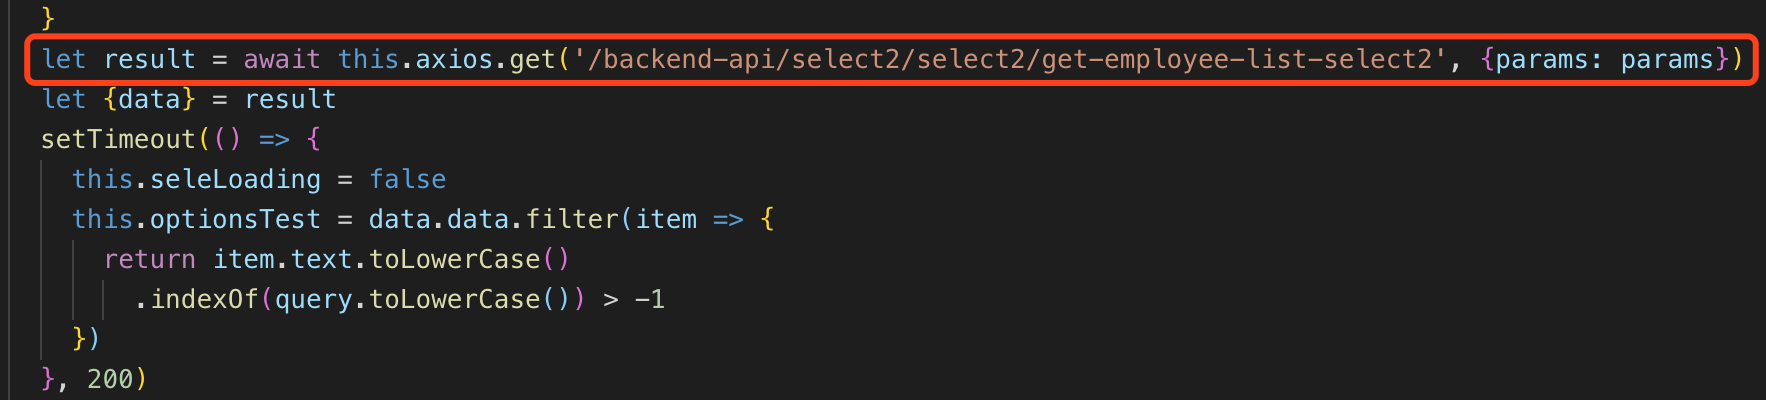The height and width of the screenshot is (400, 1766).
Task: Click the '-1' comparison value
Action: (650, 300)
